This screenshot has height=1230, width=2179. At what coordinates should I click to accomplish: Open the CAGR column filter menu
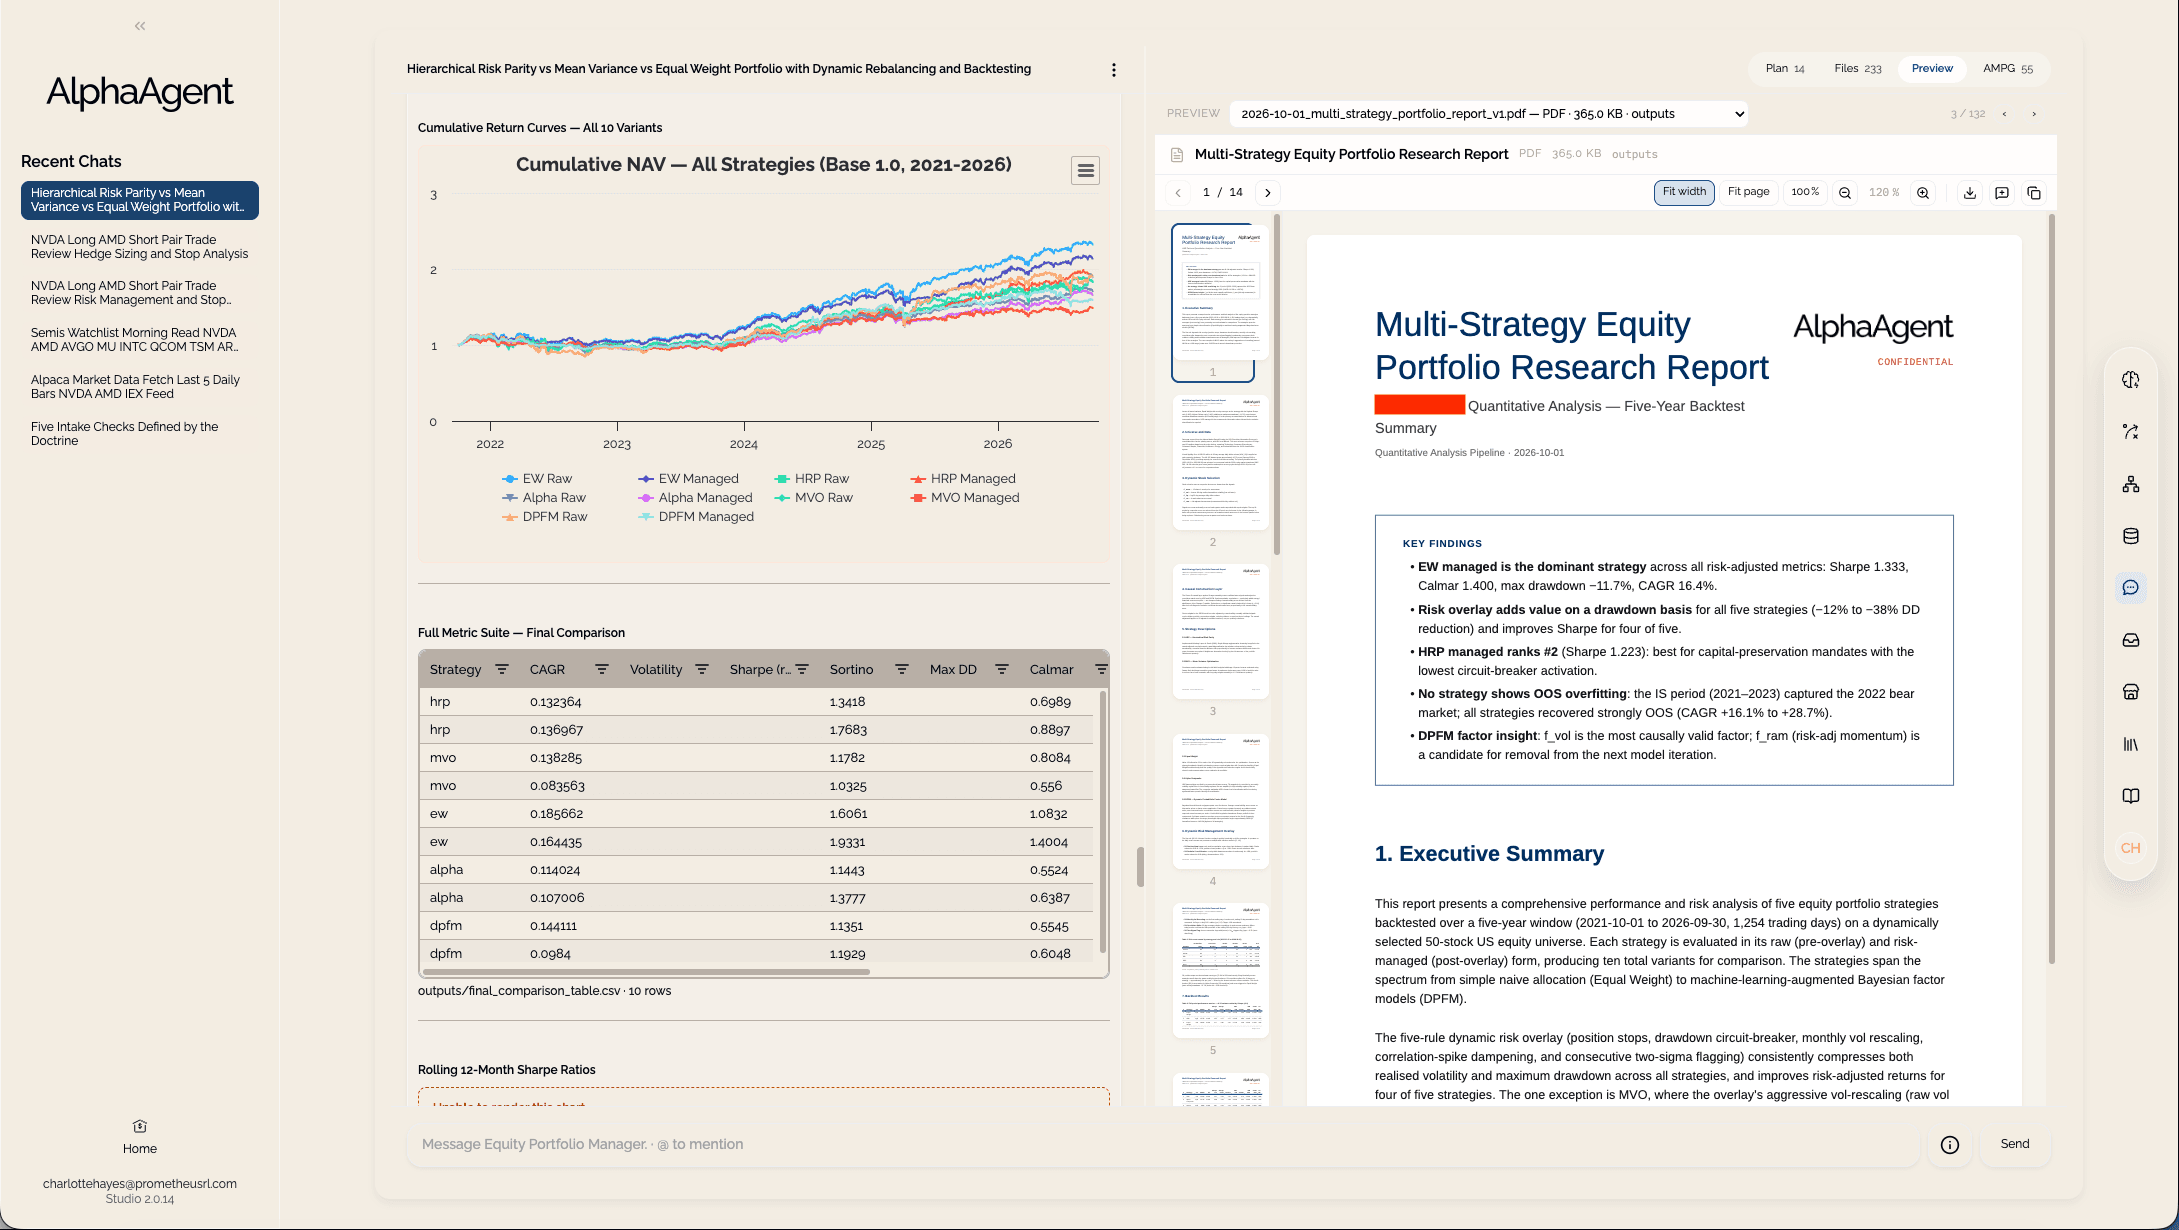[x=602, y=669]
